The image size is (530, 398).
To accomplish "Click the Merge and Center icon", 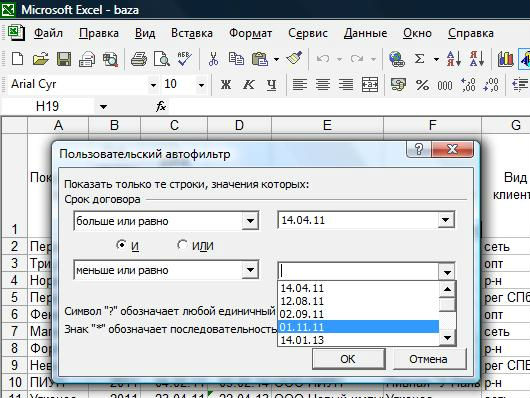I will 370,85.
